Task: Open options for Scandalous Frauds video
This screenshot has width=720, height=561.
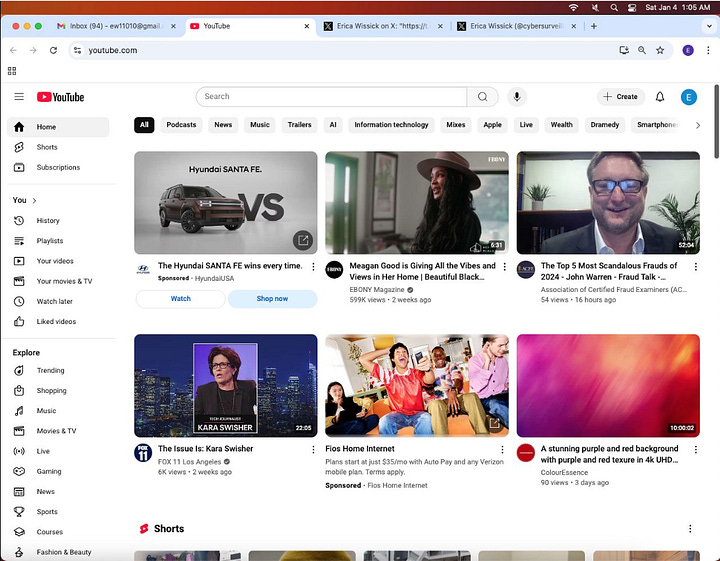Action: [696, 267]
